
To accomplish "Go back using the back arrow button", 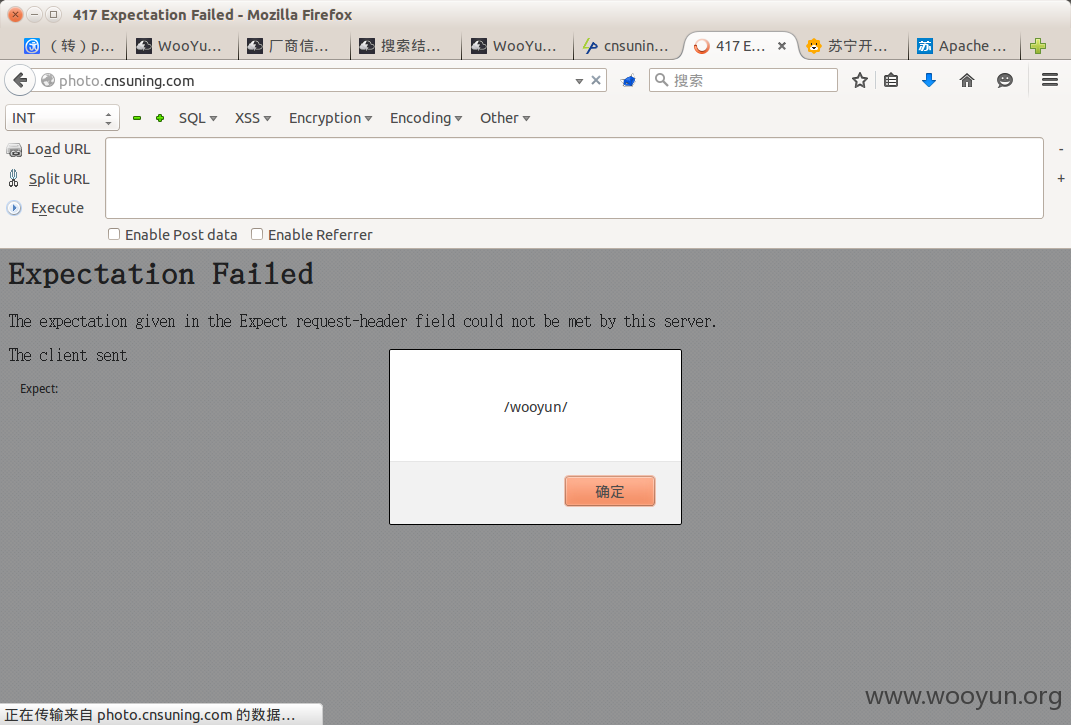I will [20, 81].
